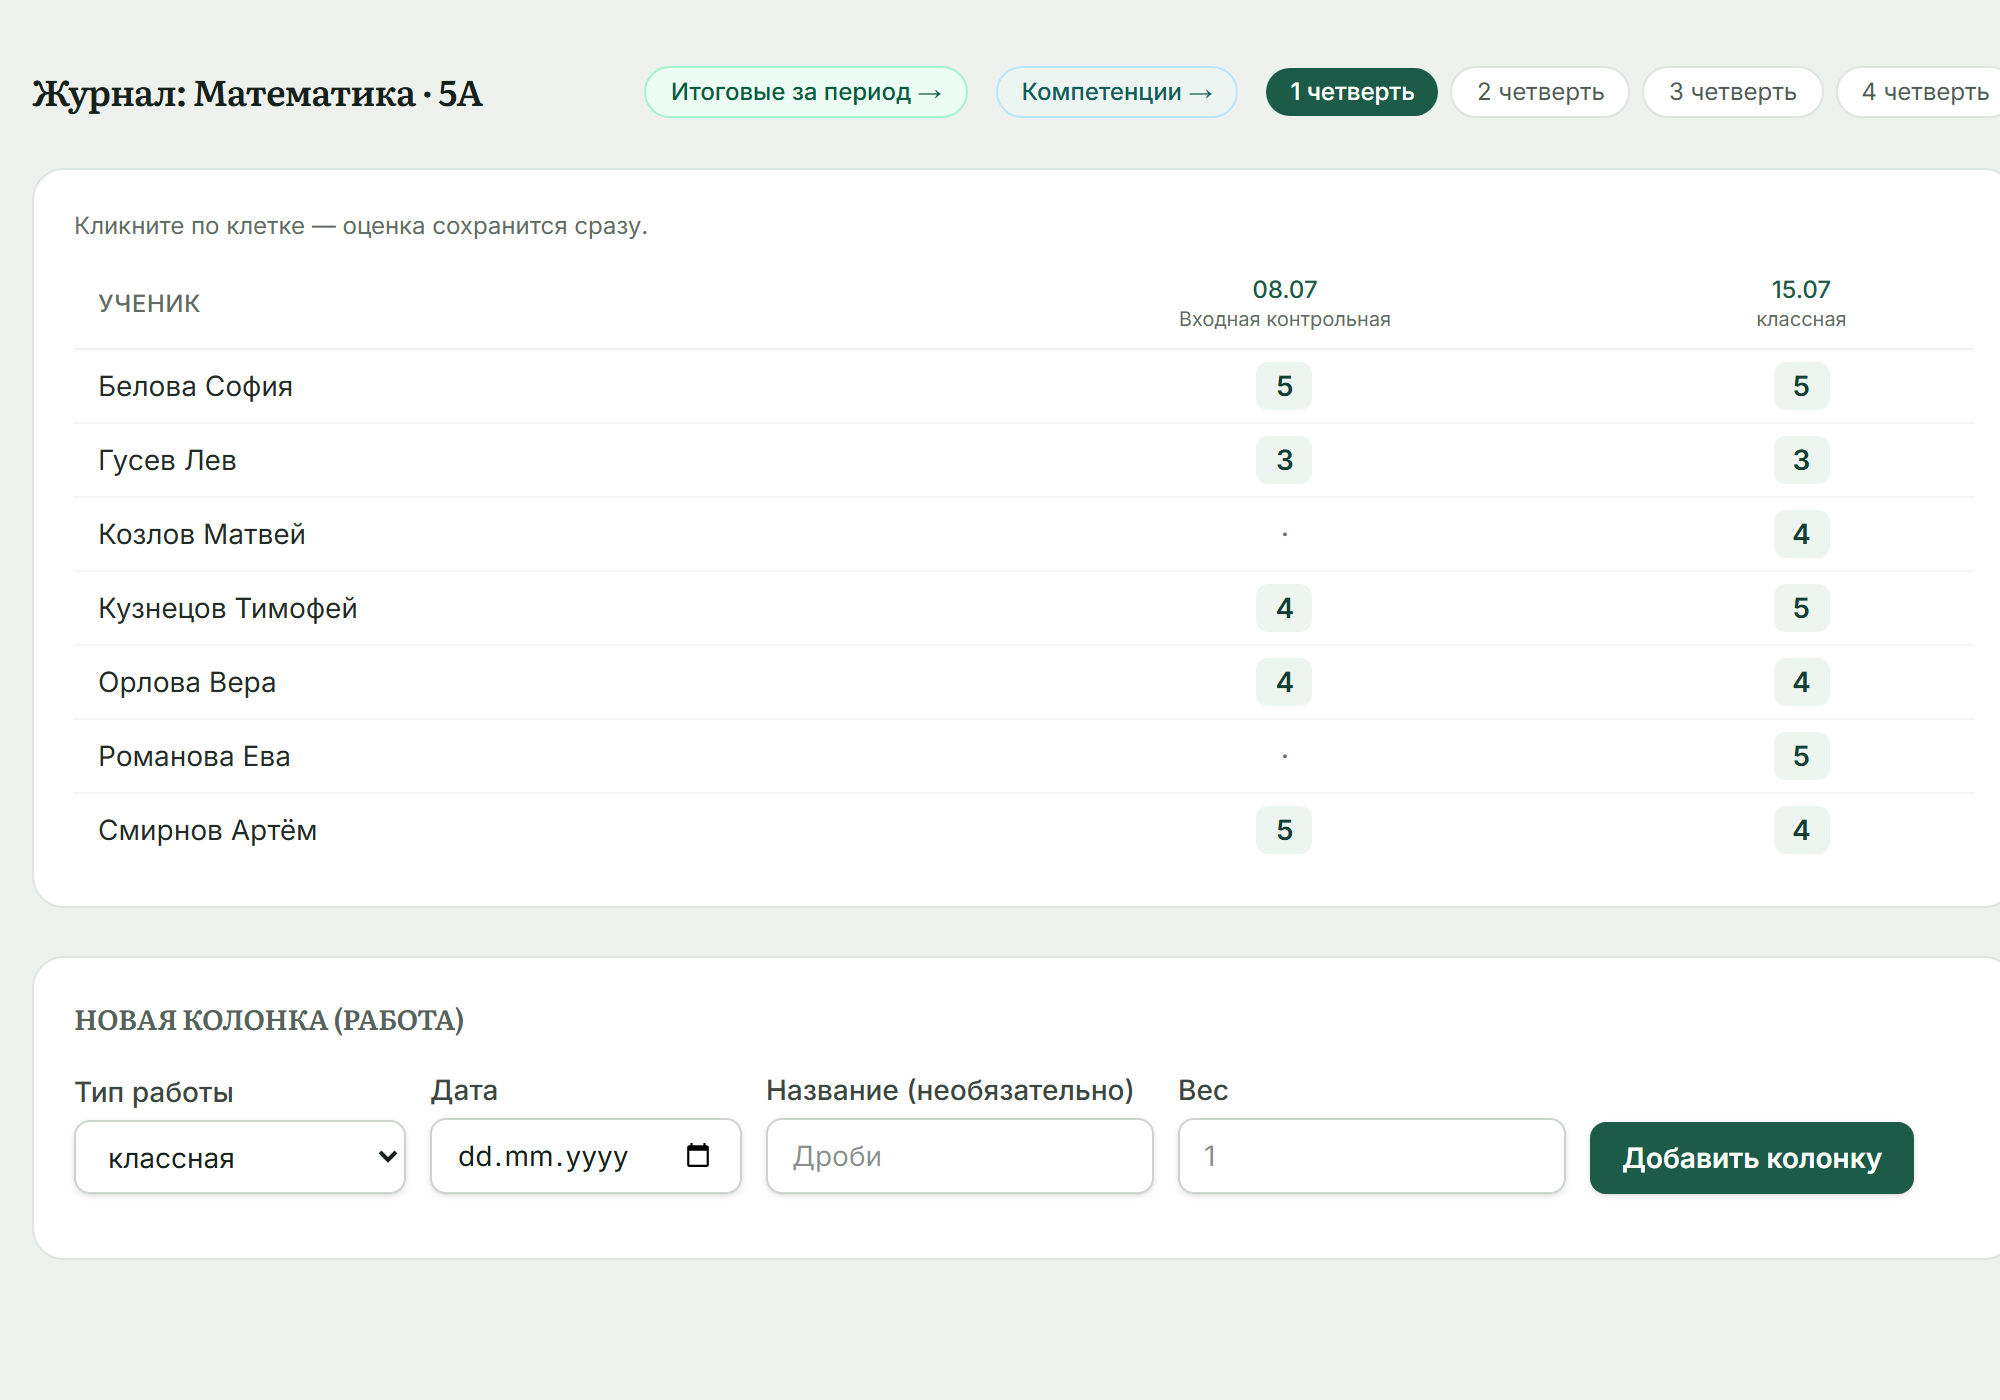Focus the Вес input field
Screen dimensions: 2000x1400
tap(1371, 1155)
